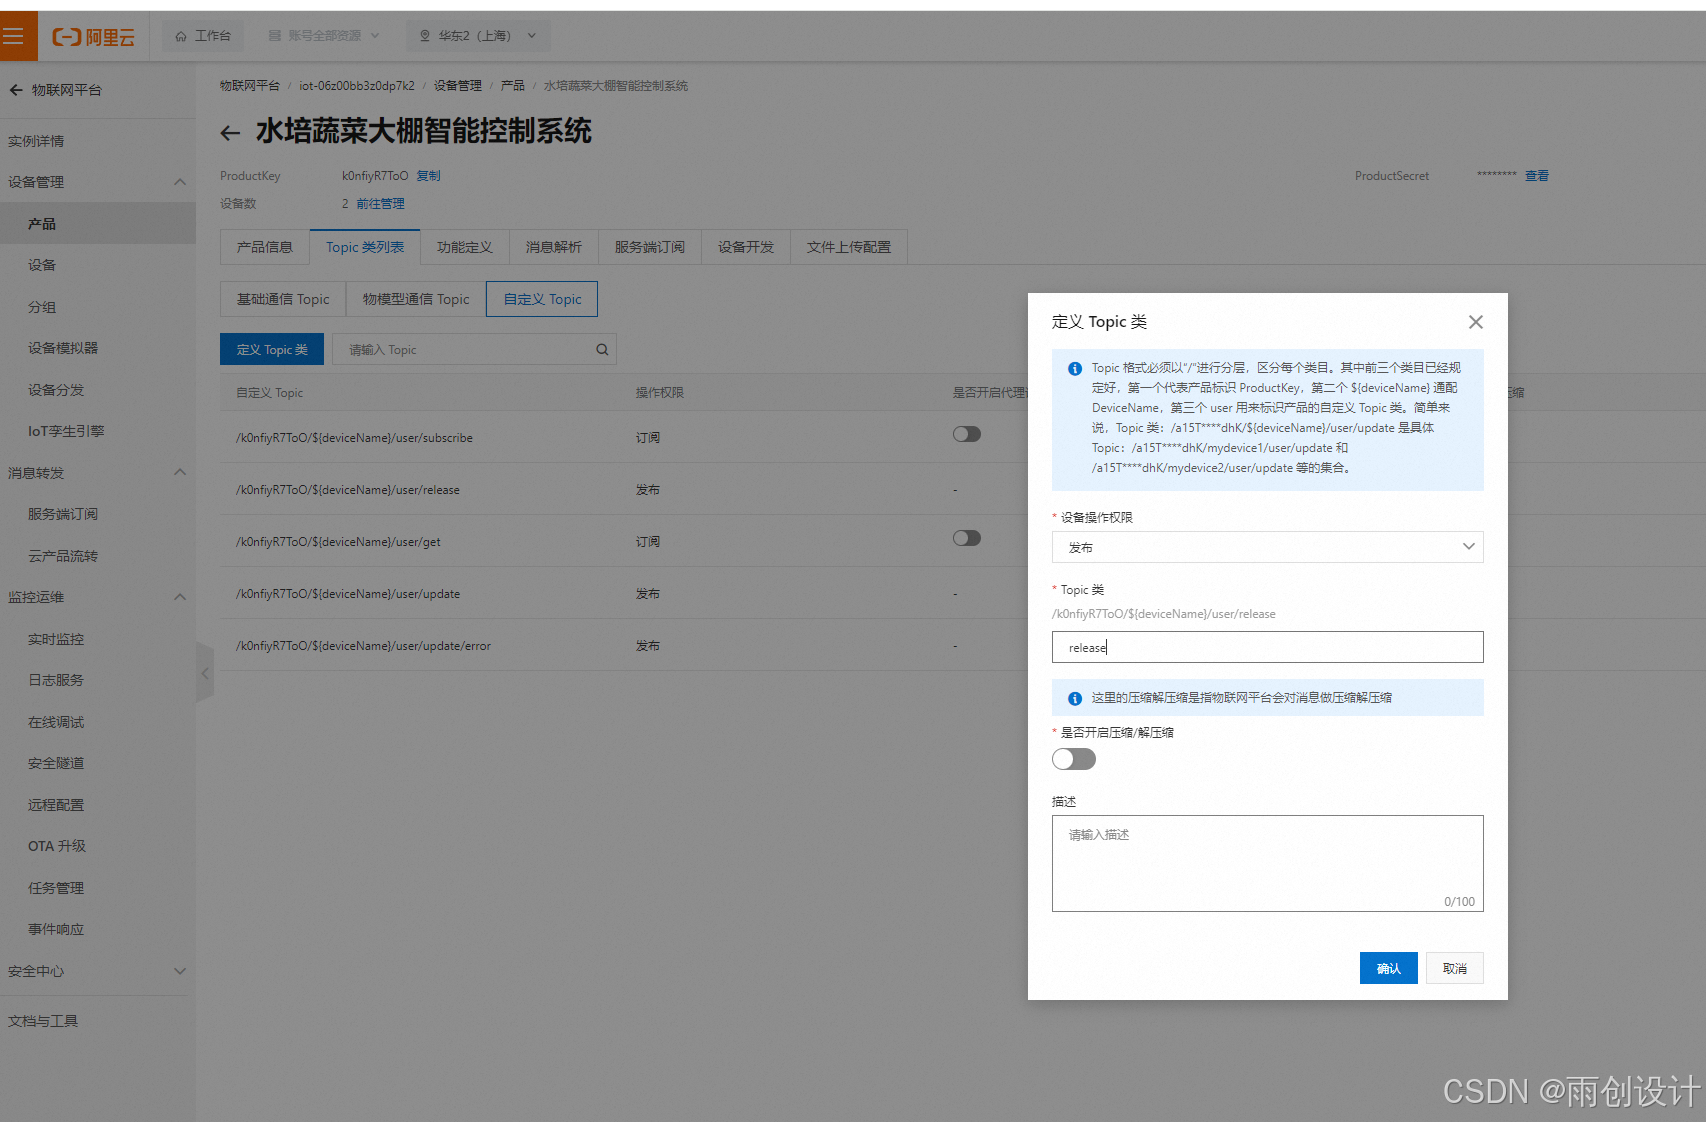1706x1122 pixels.
Task: Toggle the compress/decompress switch in dialog
Action: point(1074,759)
